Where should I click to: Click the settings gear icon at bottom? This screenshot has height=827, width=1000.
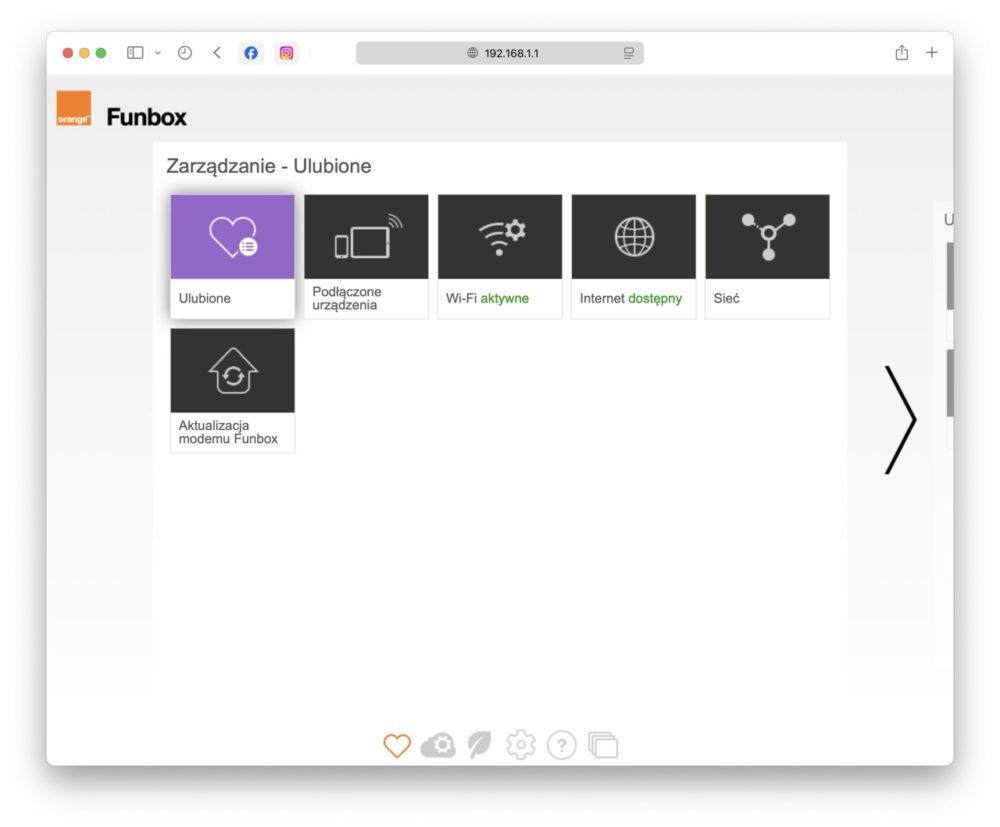click(520, 745)
